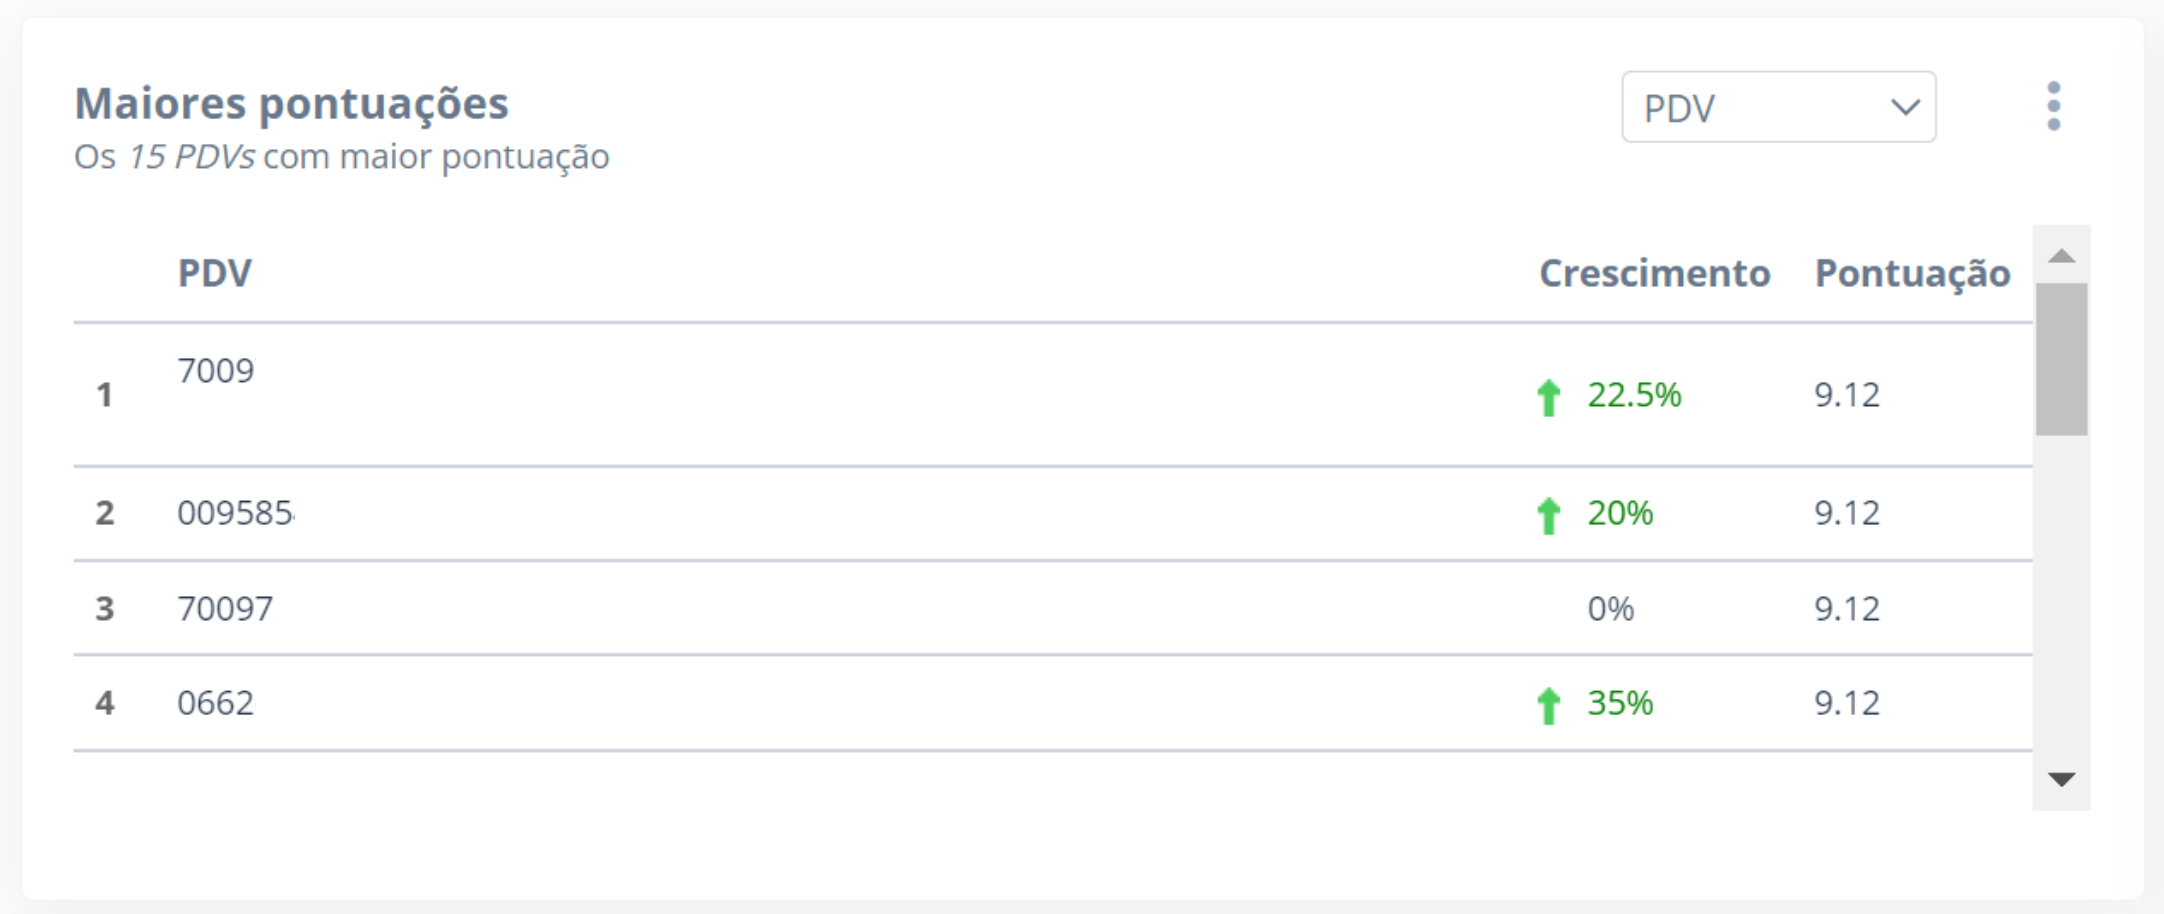Select PDV row 0662

(x=1052, y=703)
